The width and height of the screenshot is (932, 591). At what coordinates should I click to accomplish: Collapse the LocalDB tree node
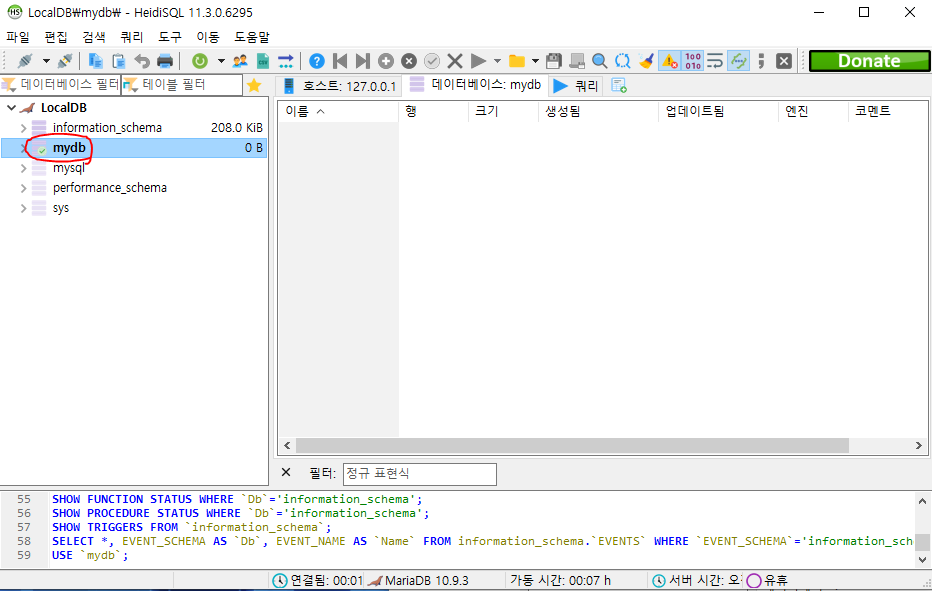click(x=11, y=108)
